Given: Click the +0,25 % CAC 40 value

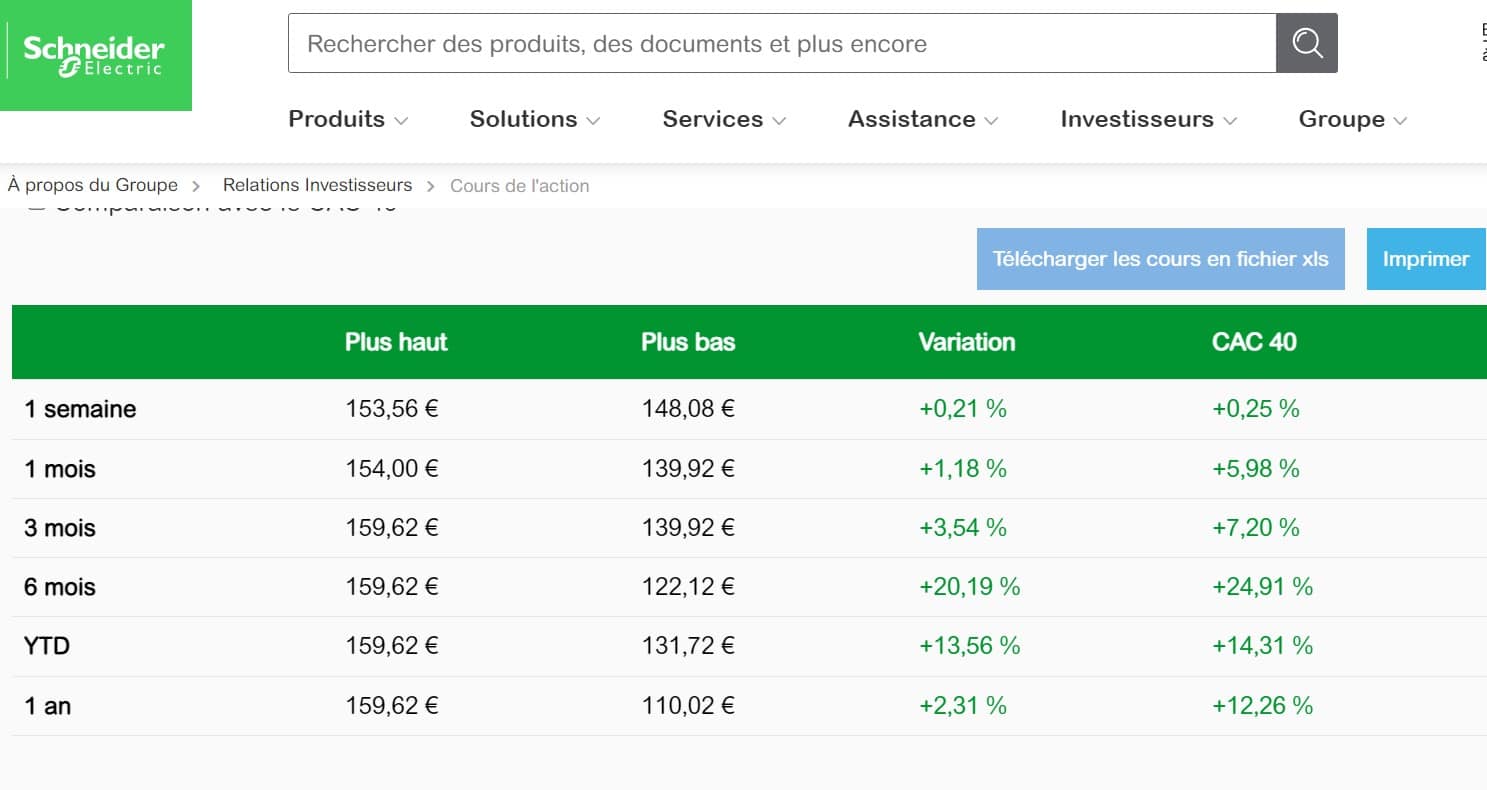Looking at the screenshot, I should point(1256,408).
